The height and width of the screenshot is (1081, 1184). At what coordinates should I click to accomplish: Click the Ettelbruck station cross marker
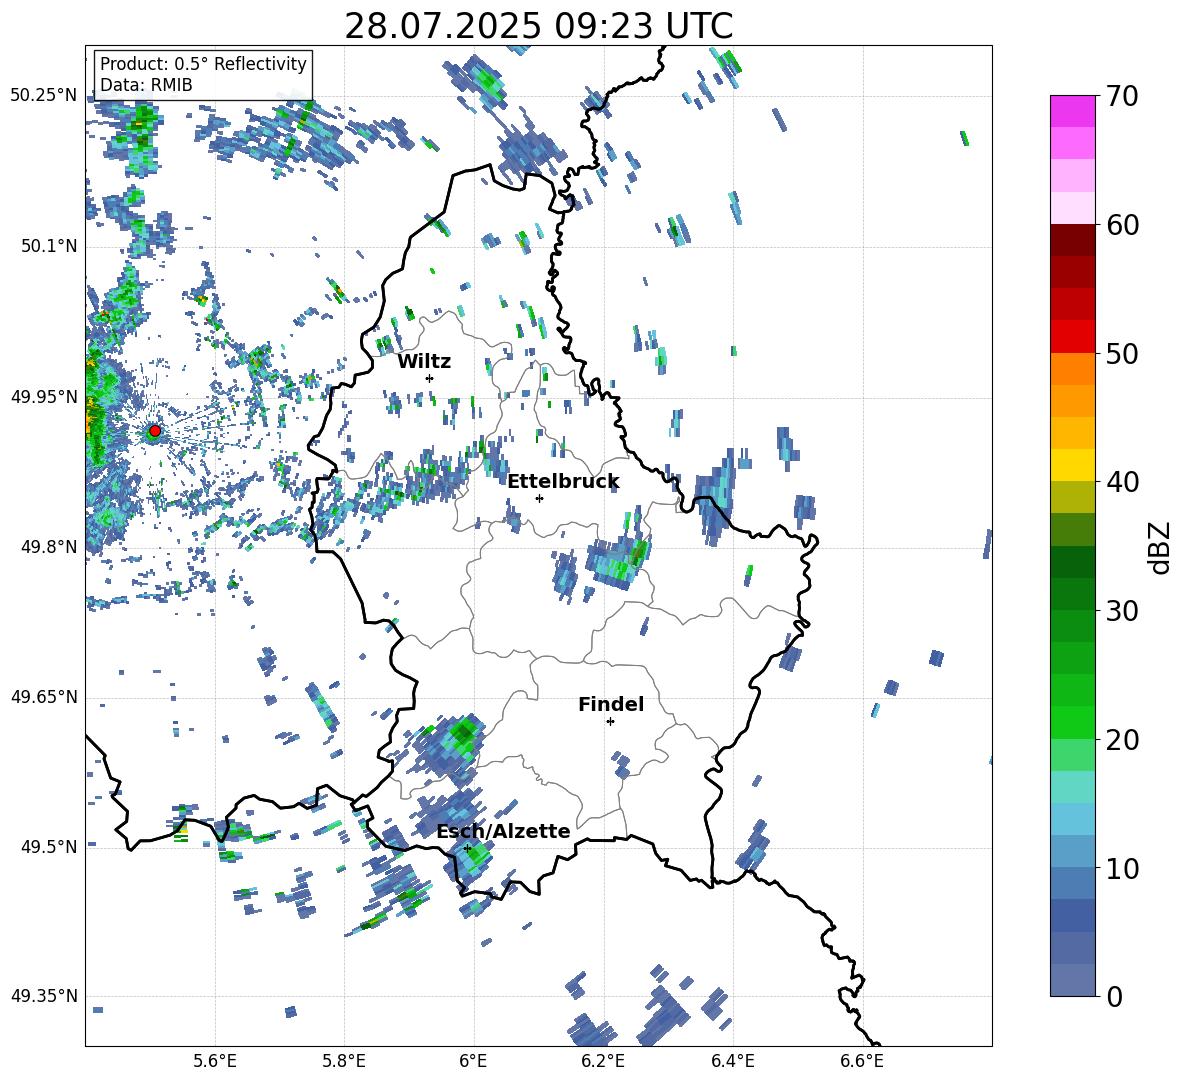click(539, 498)
